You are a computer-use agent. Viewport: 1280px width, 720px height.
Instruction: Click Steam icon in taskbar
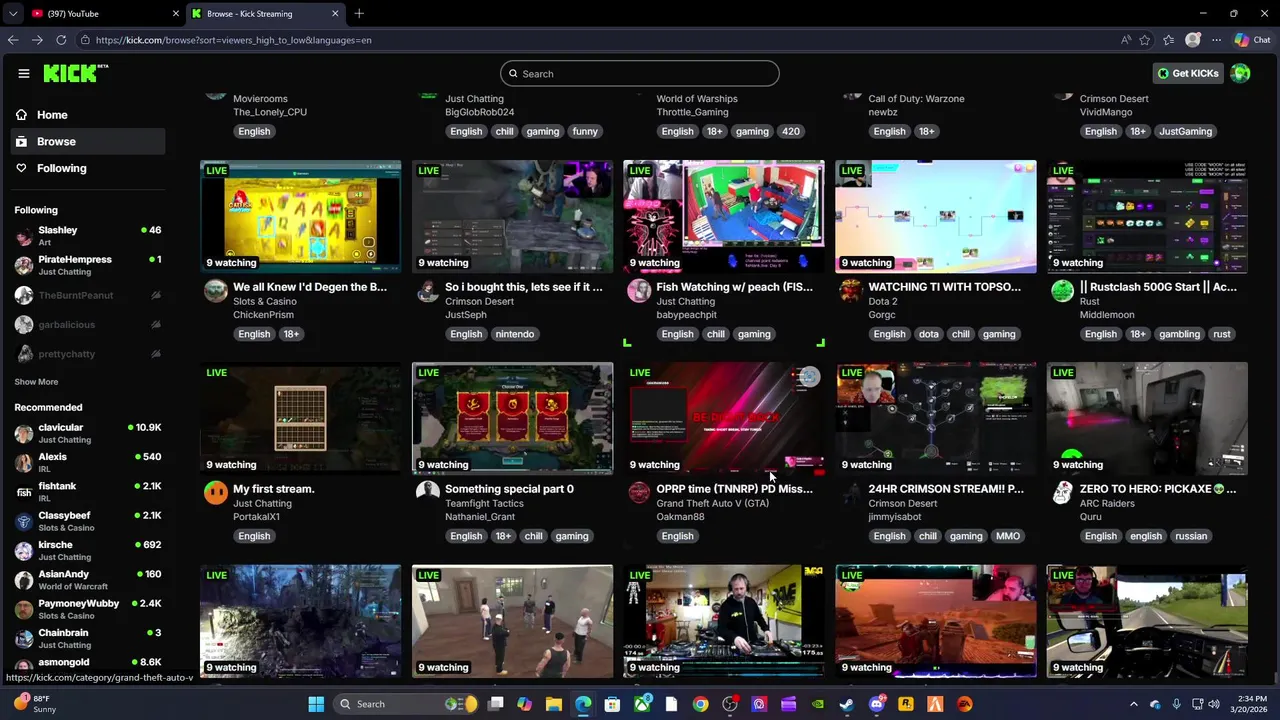pyautogui.click(x=847, y=704)
